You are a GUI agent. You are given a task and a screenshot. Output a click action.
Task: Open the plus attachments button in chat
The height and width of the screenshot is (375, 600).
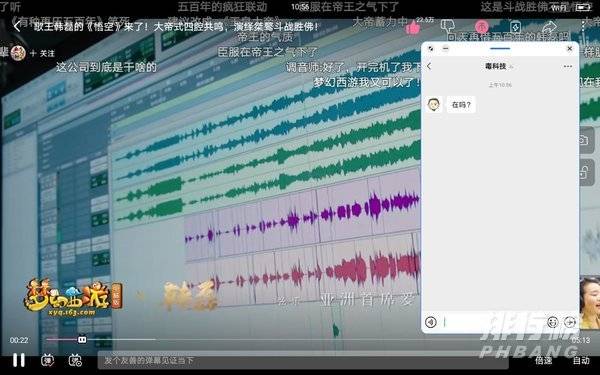click(570, 322)
